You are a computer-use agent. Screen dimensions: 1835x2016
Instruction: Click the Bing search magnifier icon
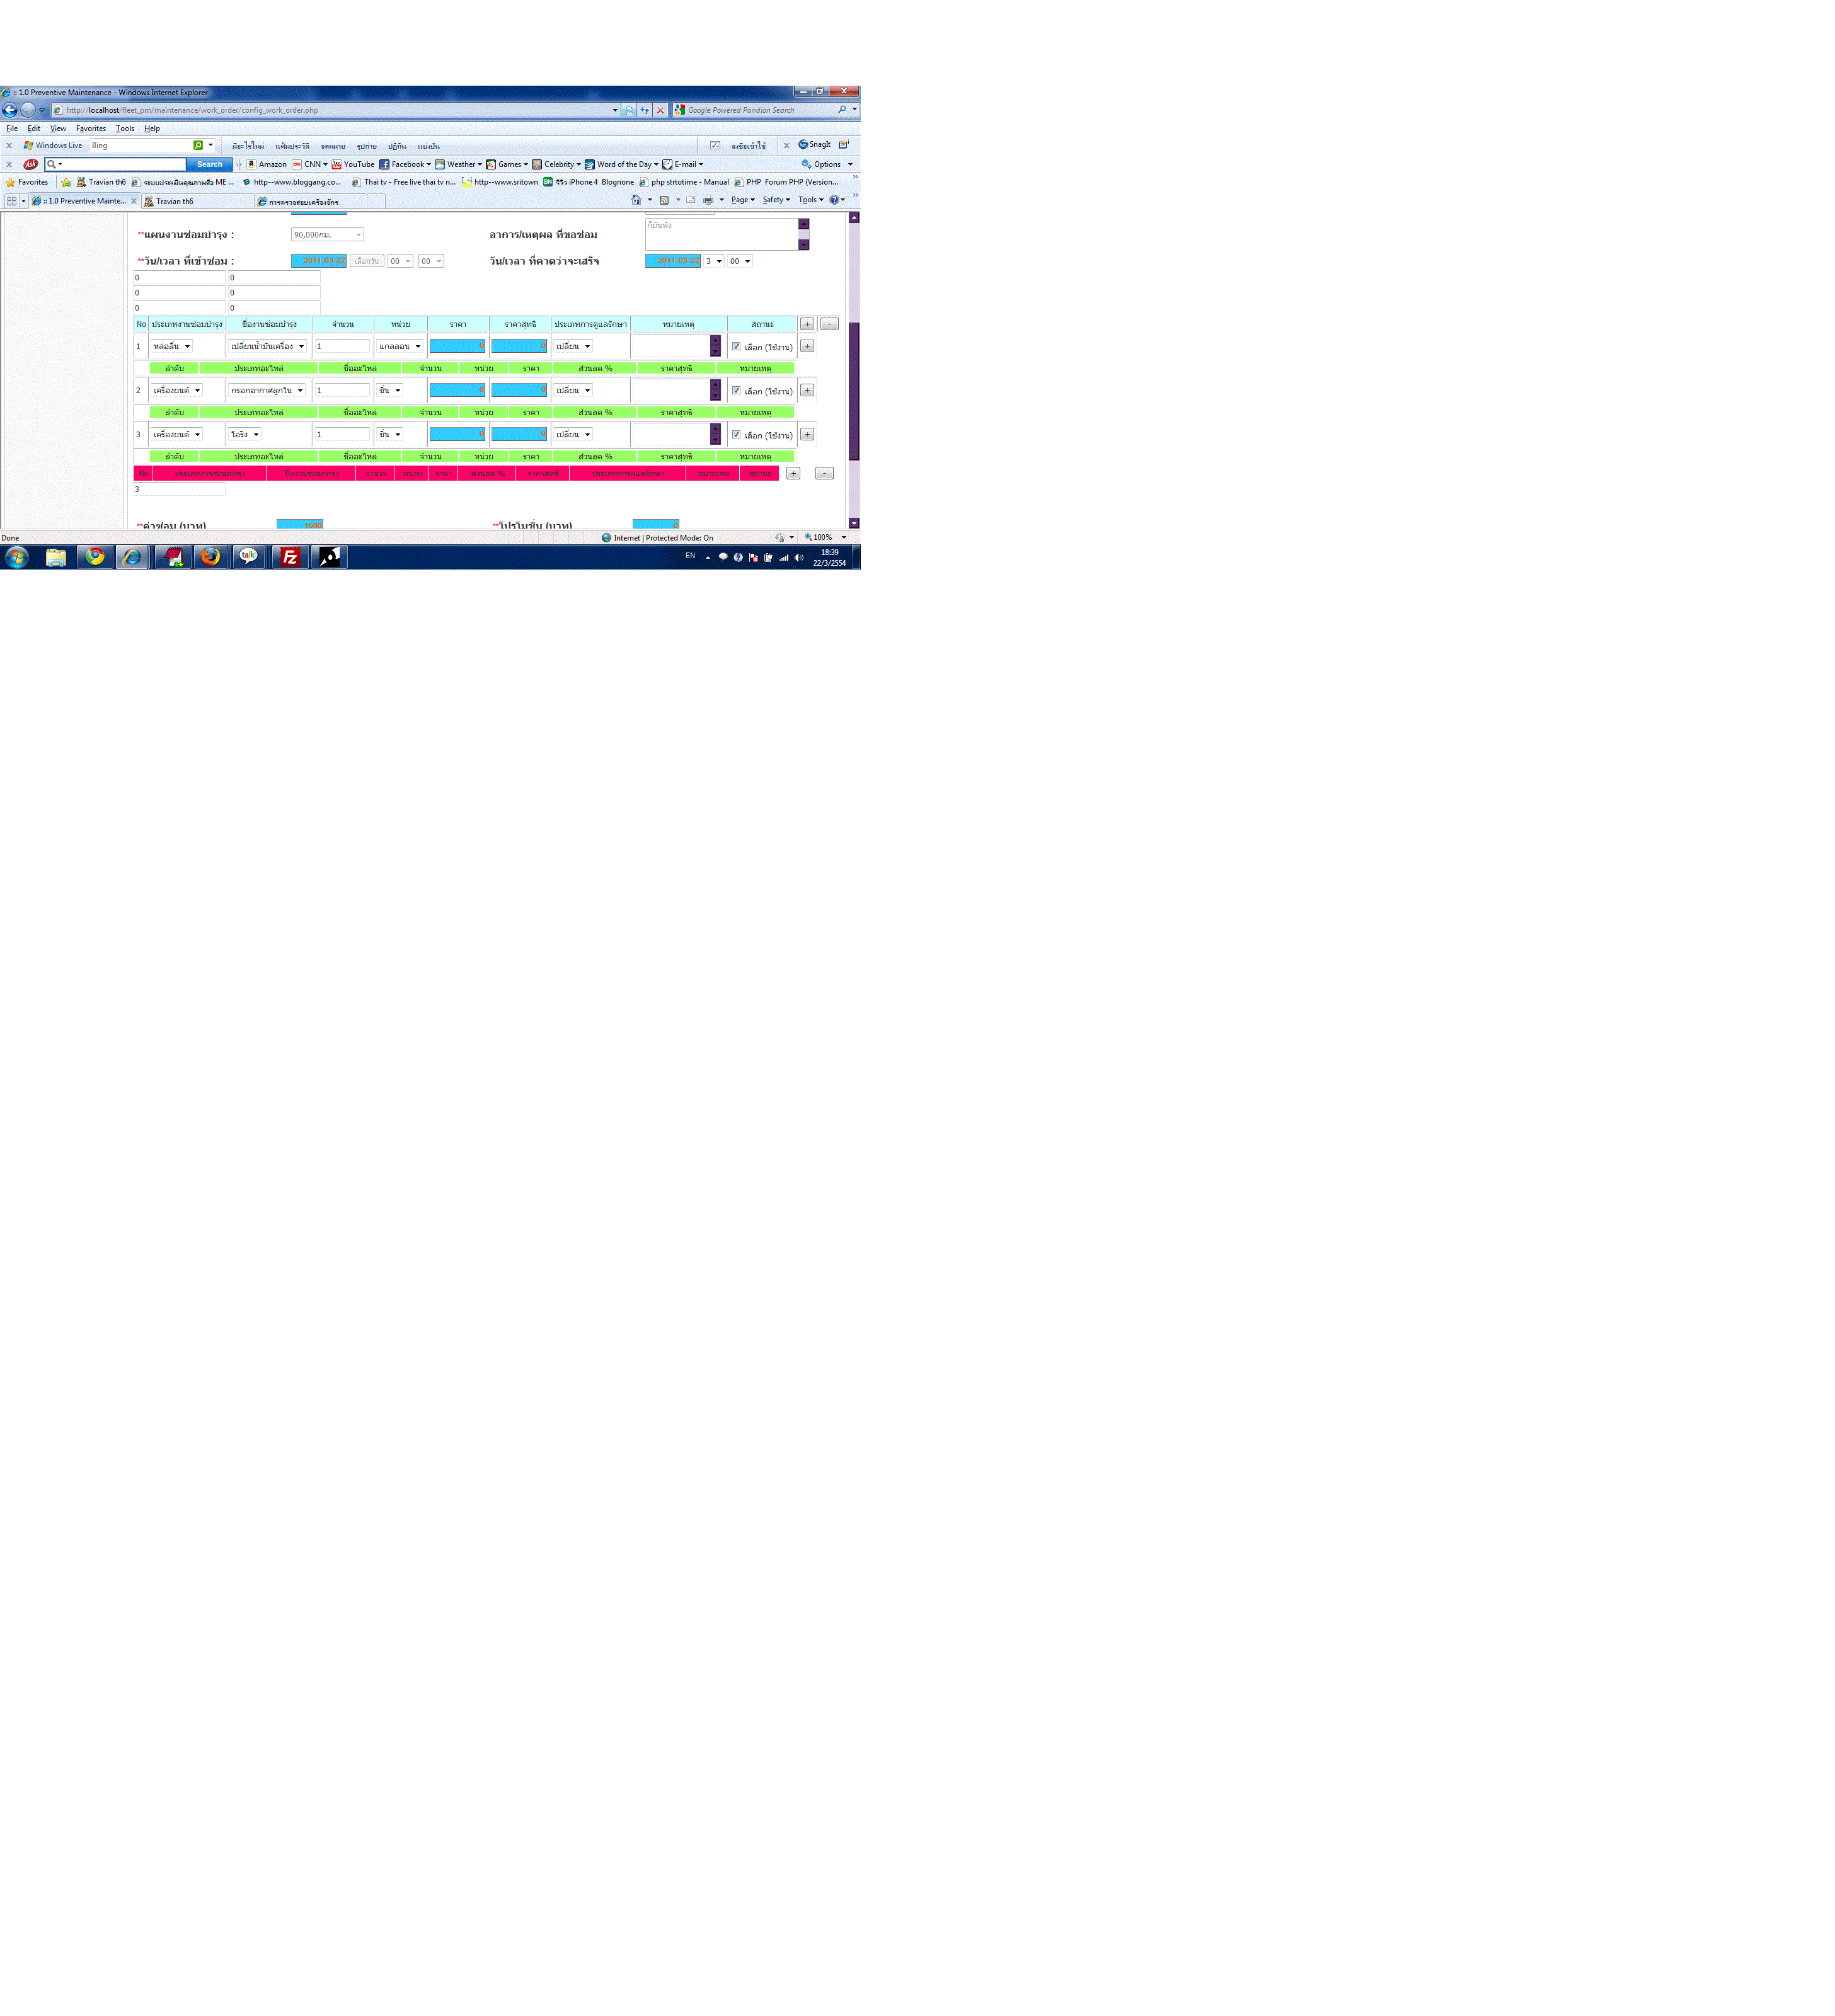(198, 145)
